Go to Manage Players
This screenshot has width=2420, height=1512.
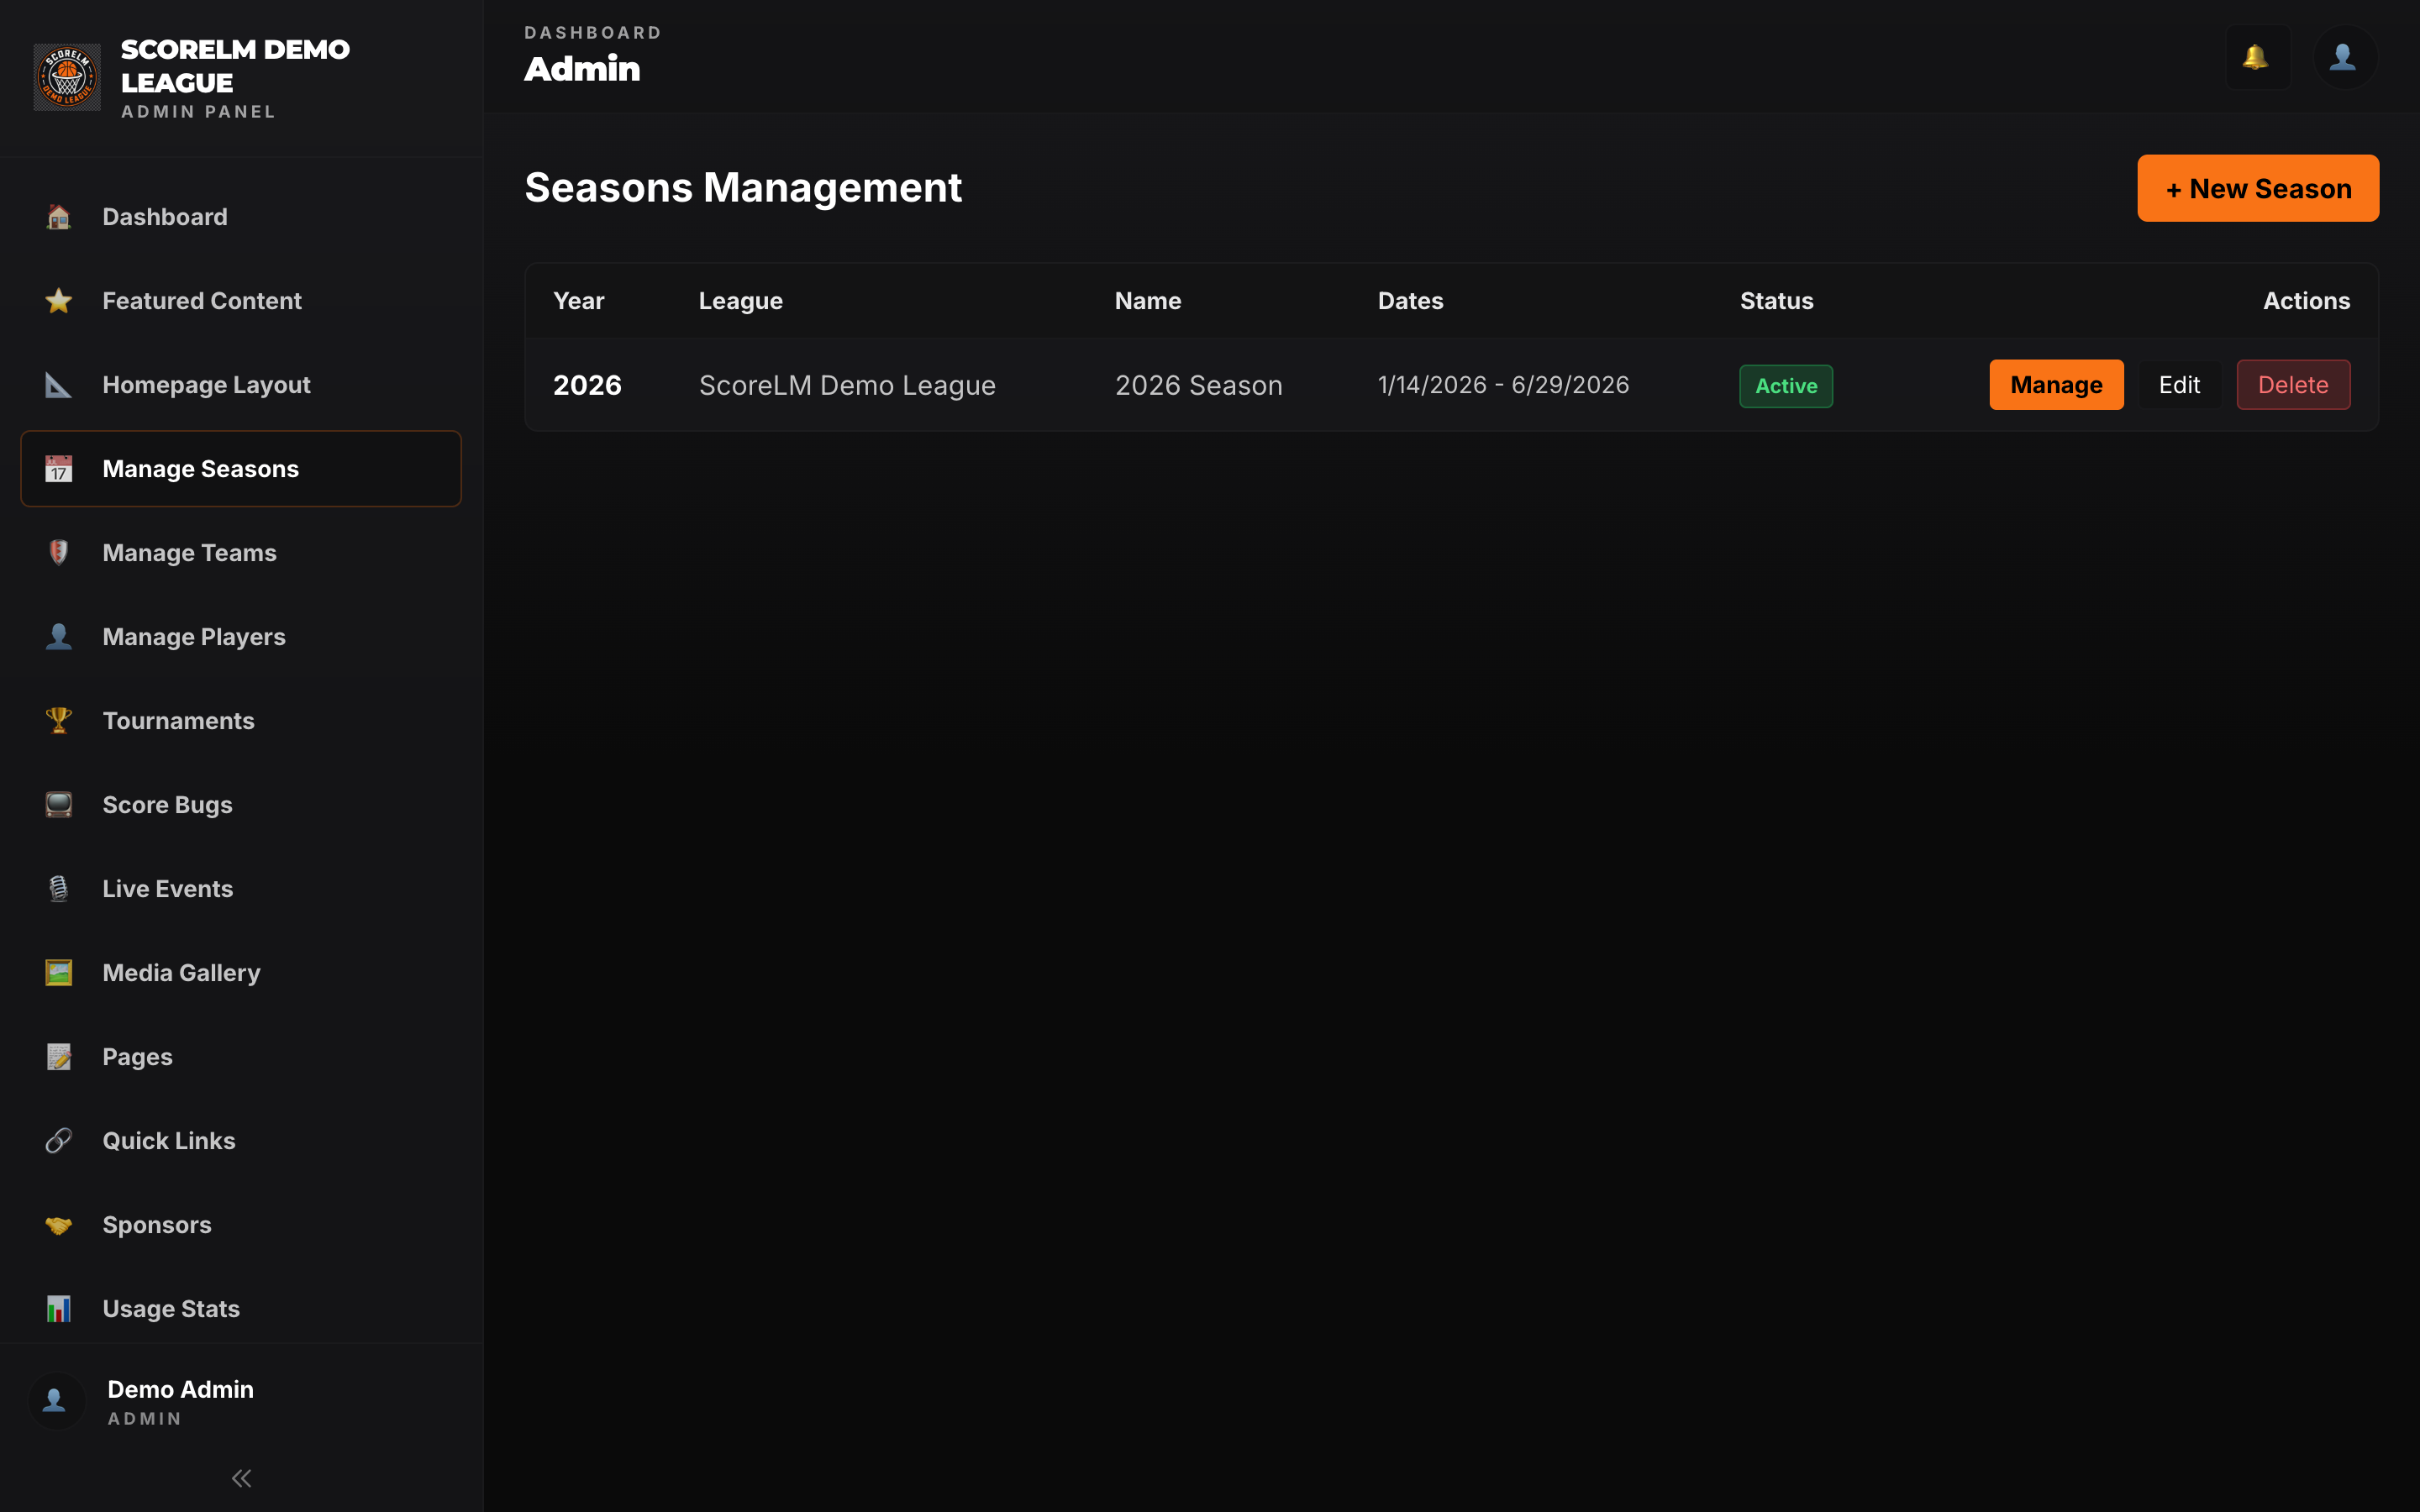pyautogui.click(x=241, y=637)
